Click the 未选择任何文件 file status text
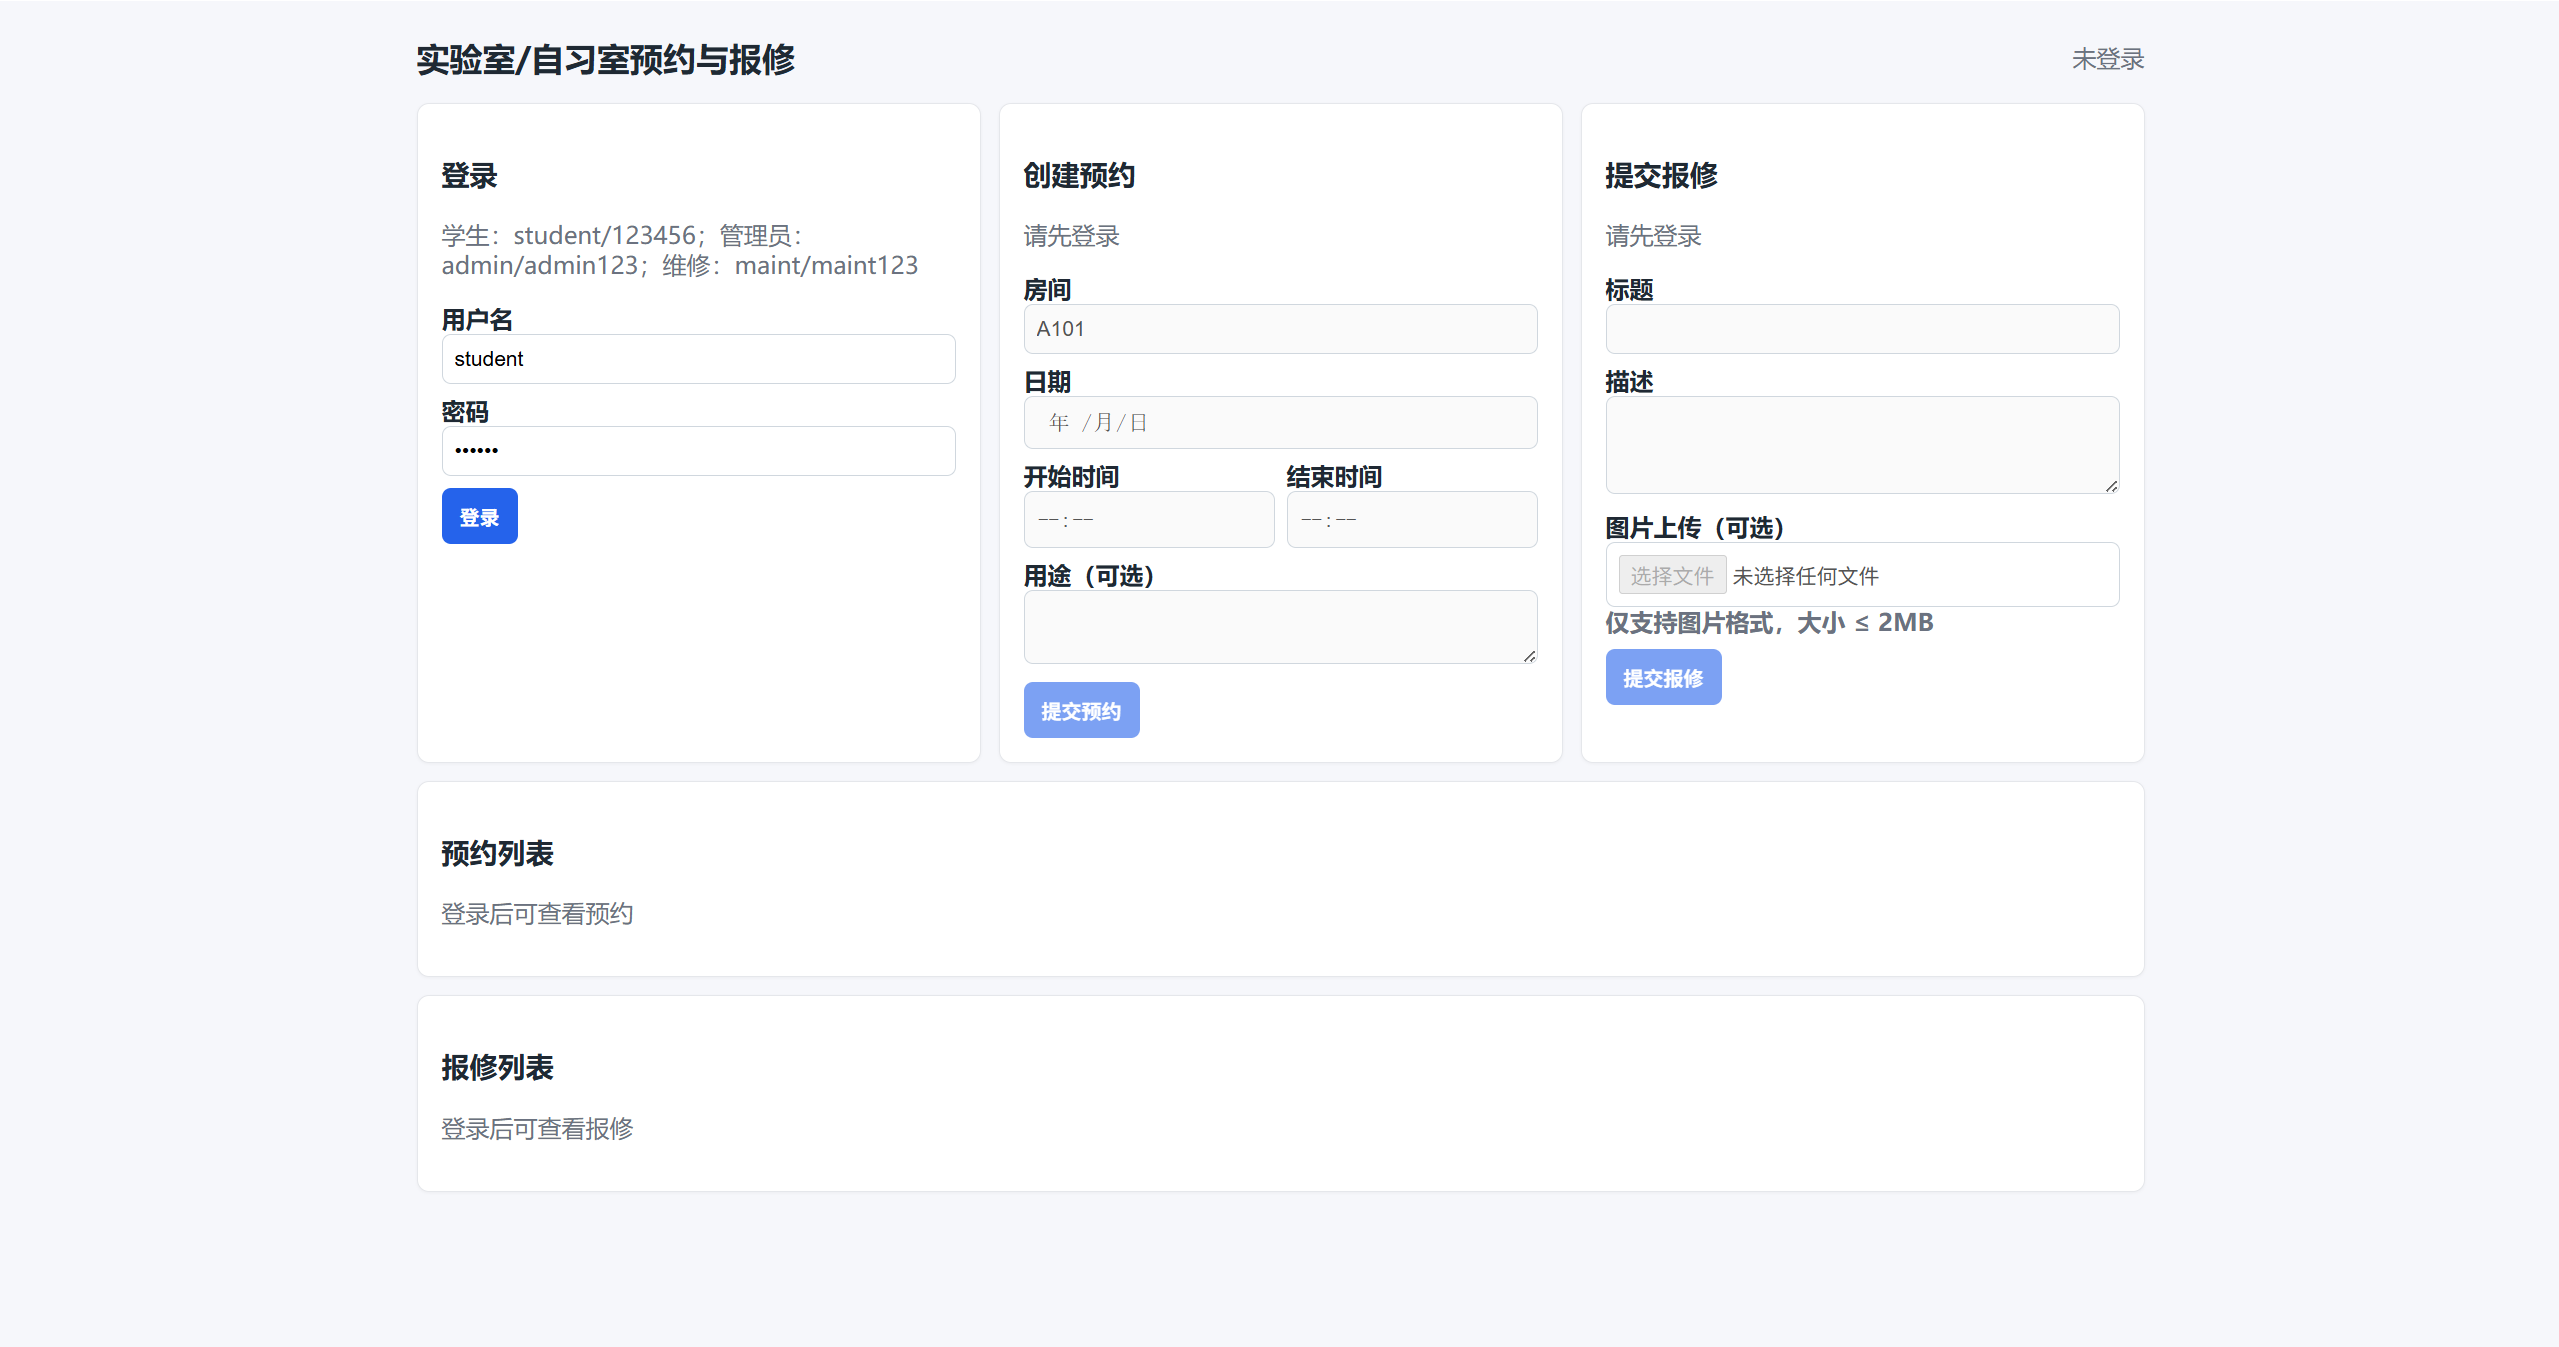2559x1347 pixels. coord(1805,576)
